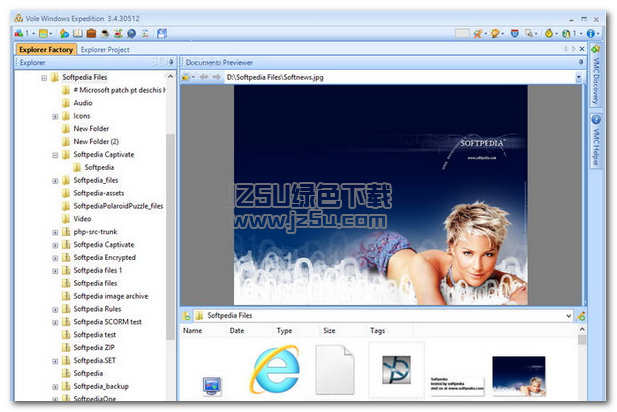Click the open book toolbar icon
Image resolution: width=617 pixels, height=412 pixels.
(78, 33)
